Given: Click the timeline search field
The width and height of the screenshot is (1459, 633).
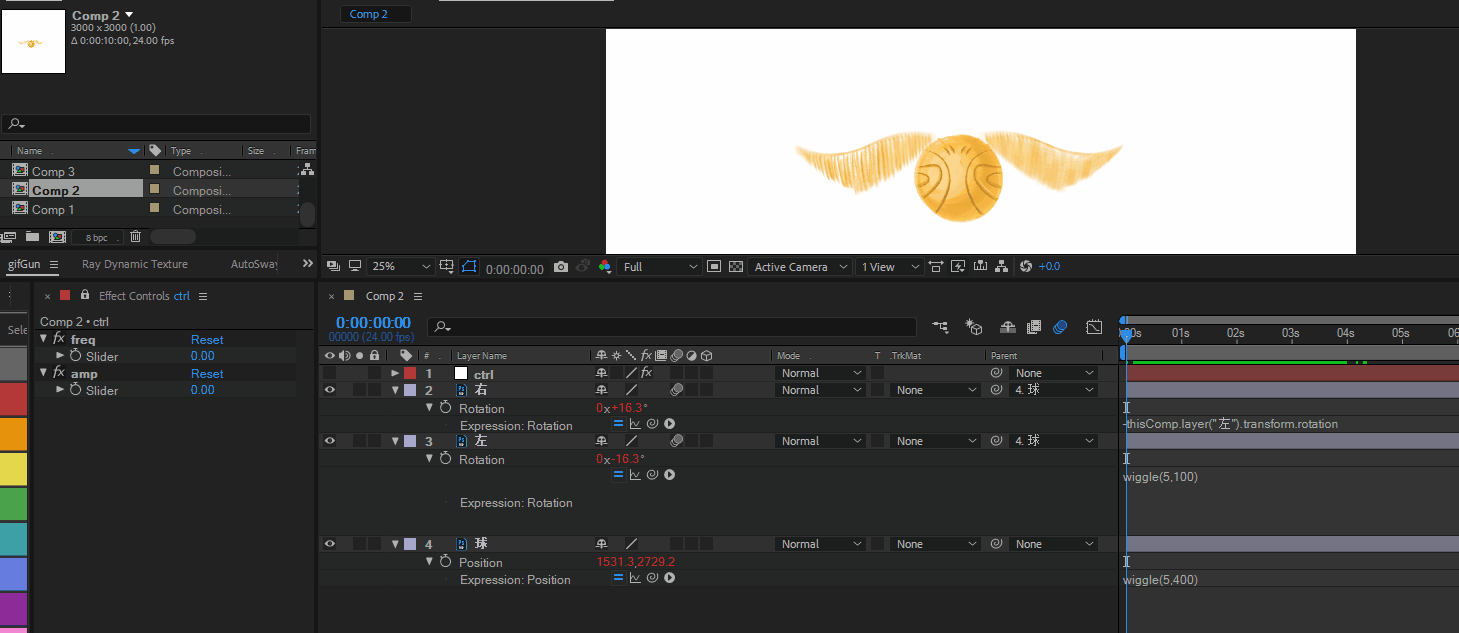Looking at the screenshot, I should 672,327.
